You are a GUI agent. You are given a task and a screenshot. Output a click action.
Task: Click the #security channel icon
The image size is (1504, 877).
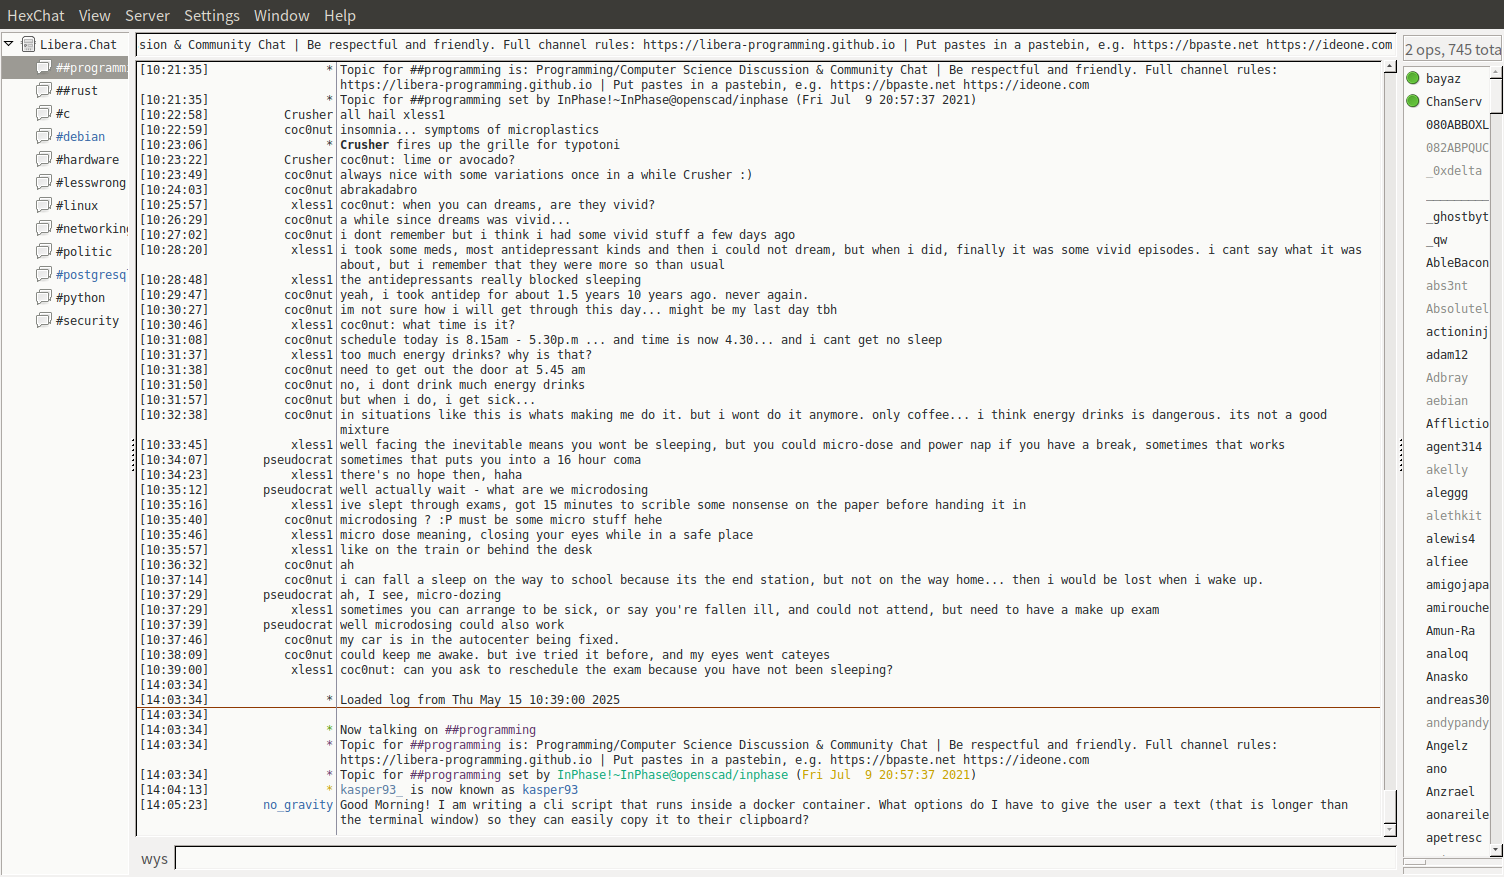(x=43, y=320)
